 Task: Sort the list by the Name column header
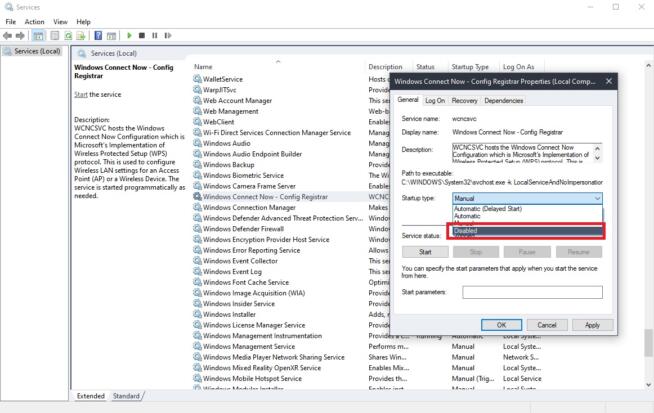203,67
